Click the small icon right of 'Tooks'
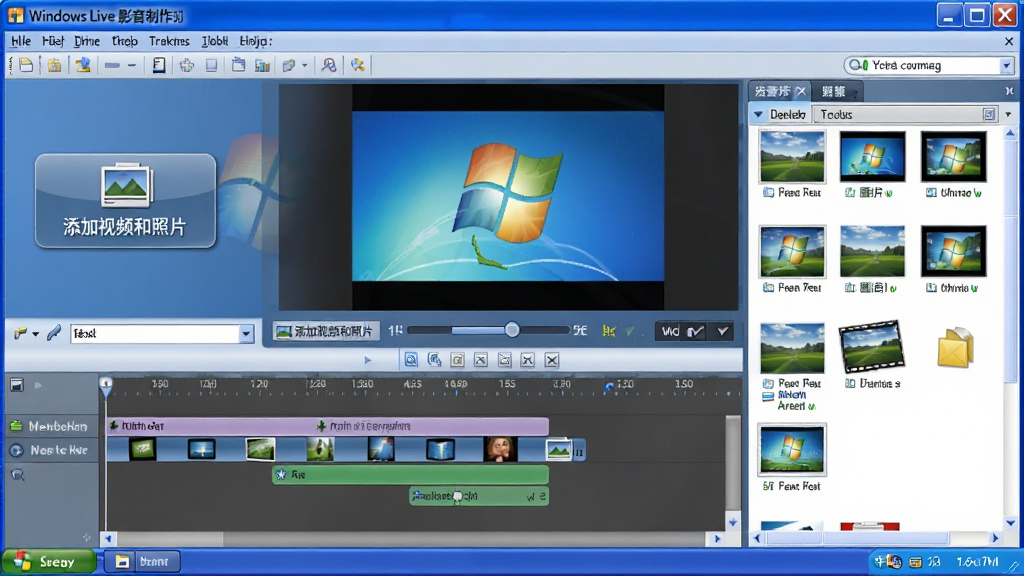1024x576 pixels. 989,115
